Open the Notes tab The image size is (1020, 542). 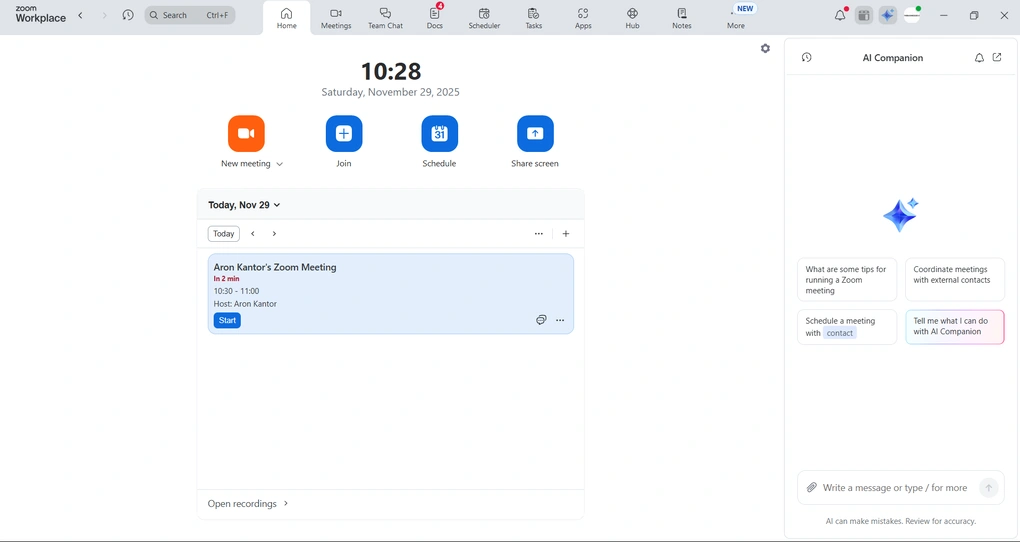pyautogui.click(x=682, y=18)
